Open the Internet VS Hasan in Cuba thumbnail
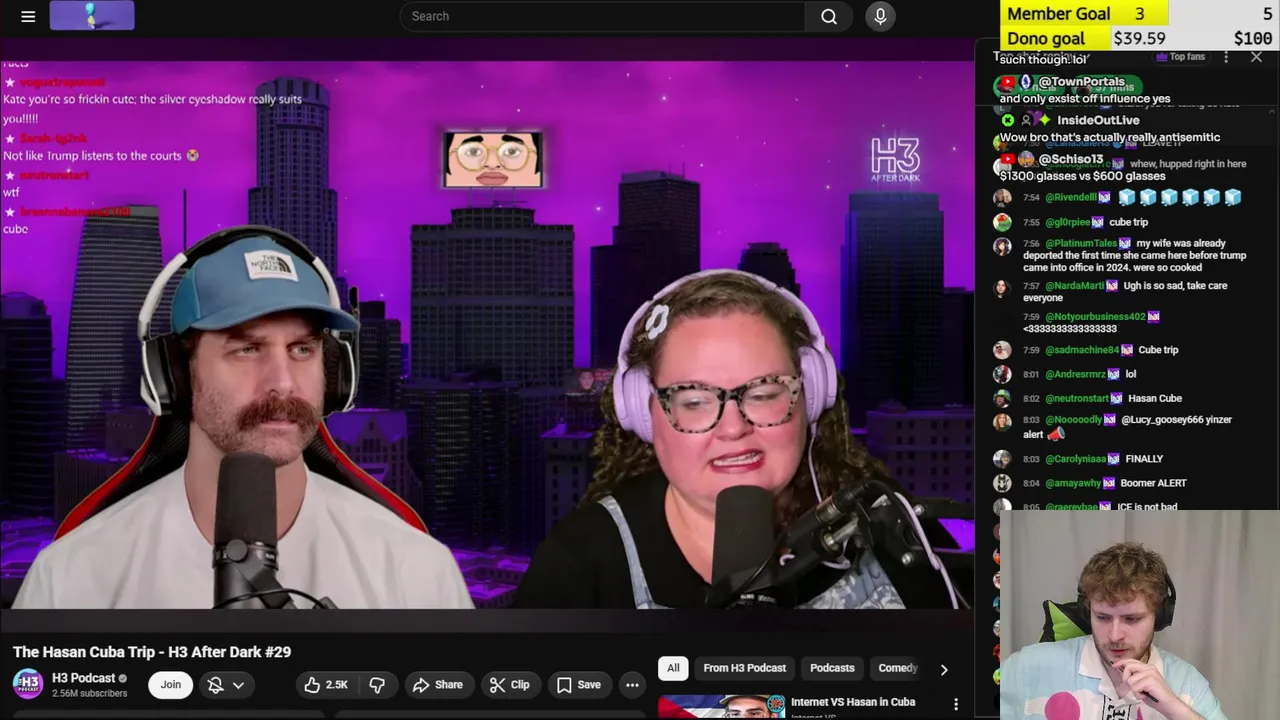 click(x=721, y=707)
